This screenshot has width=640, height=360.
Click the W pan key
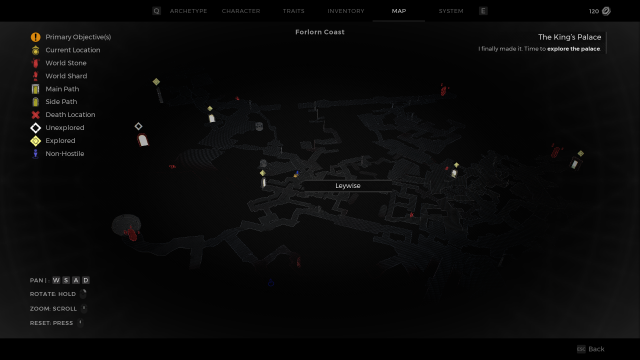(x=56, y=280)
